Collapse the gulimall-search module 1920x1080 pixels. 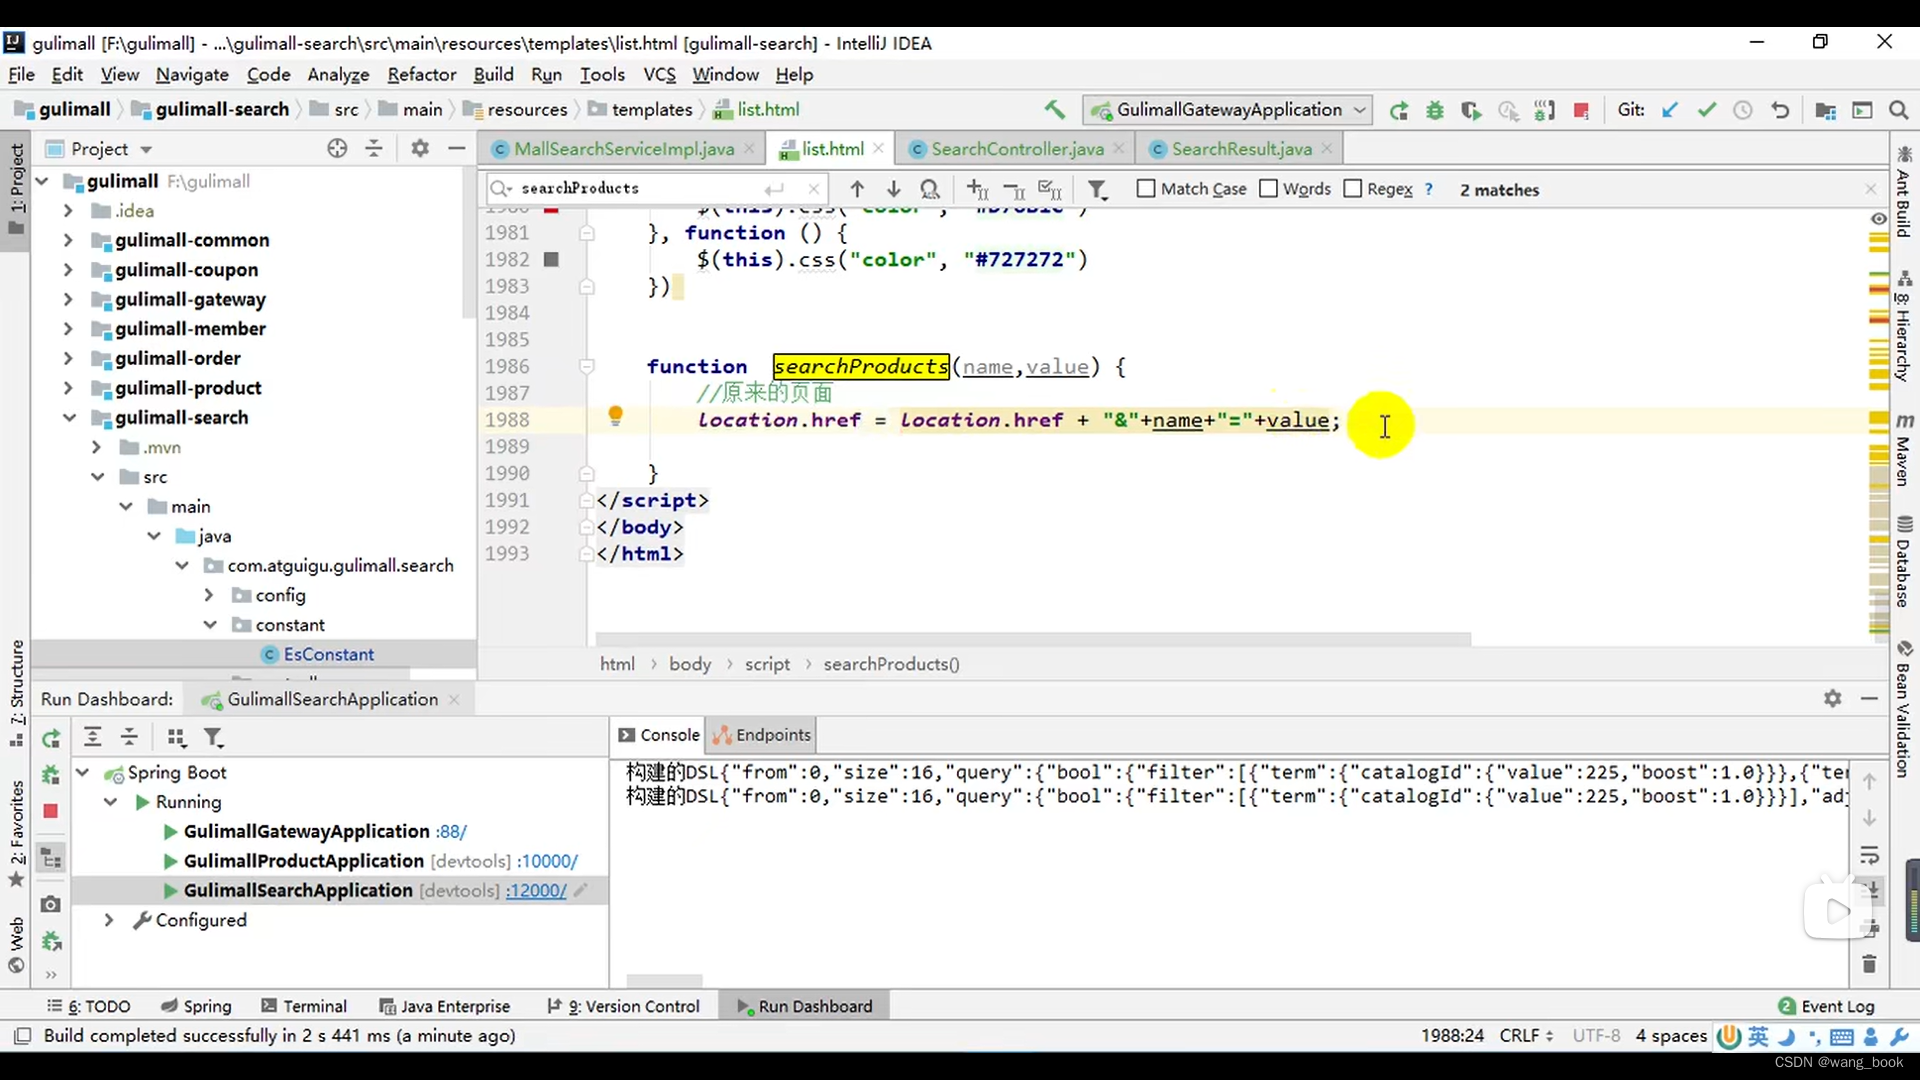(68, 418)
